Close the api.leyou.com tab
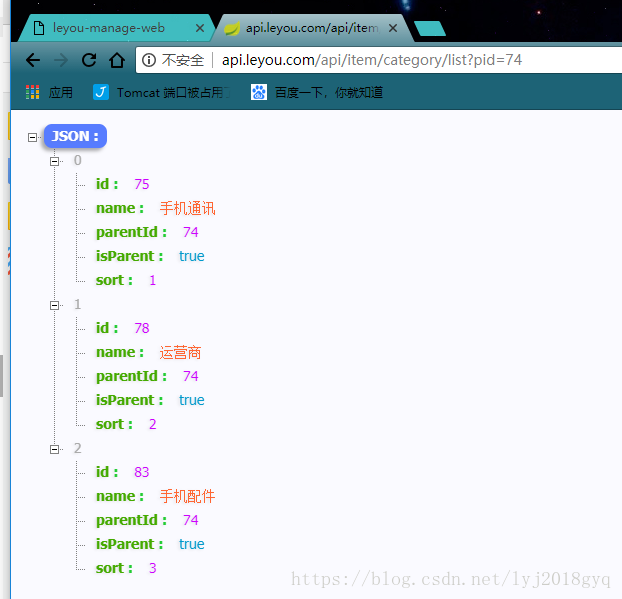 click(x=393, y=28)
